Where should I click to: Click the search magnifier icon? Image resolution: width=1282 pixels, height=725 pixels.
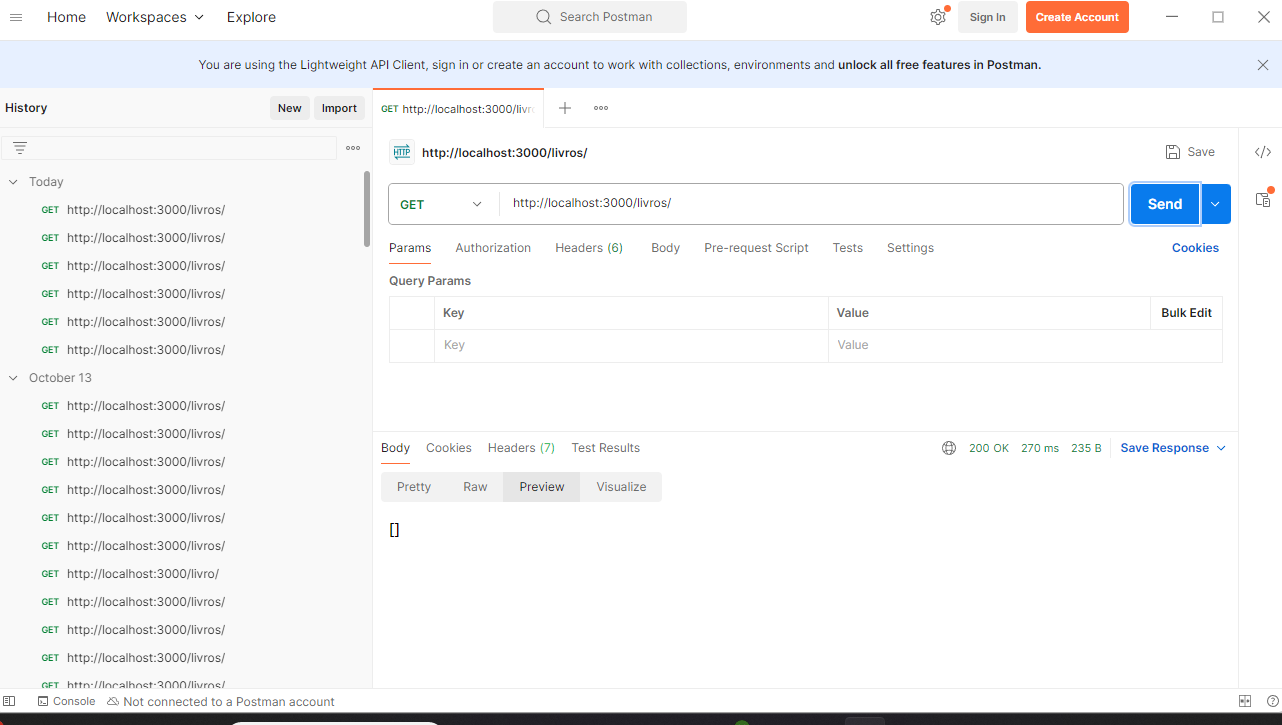[543, 17]
